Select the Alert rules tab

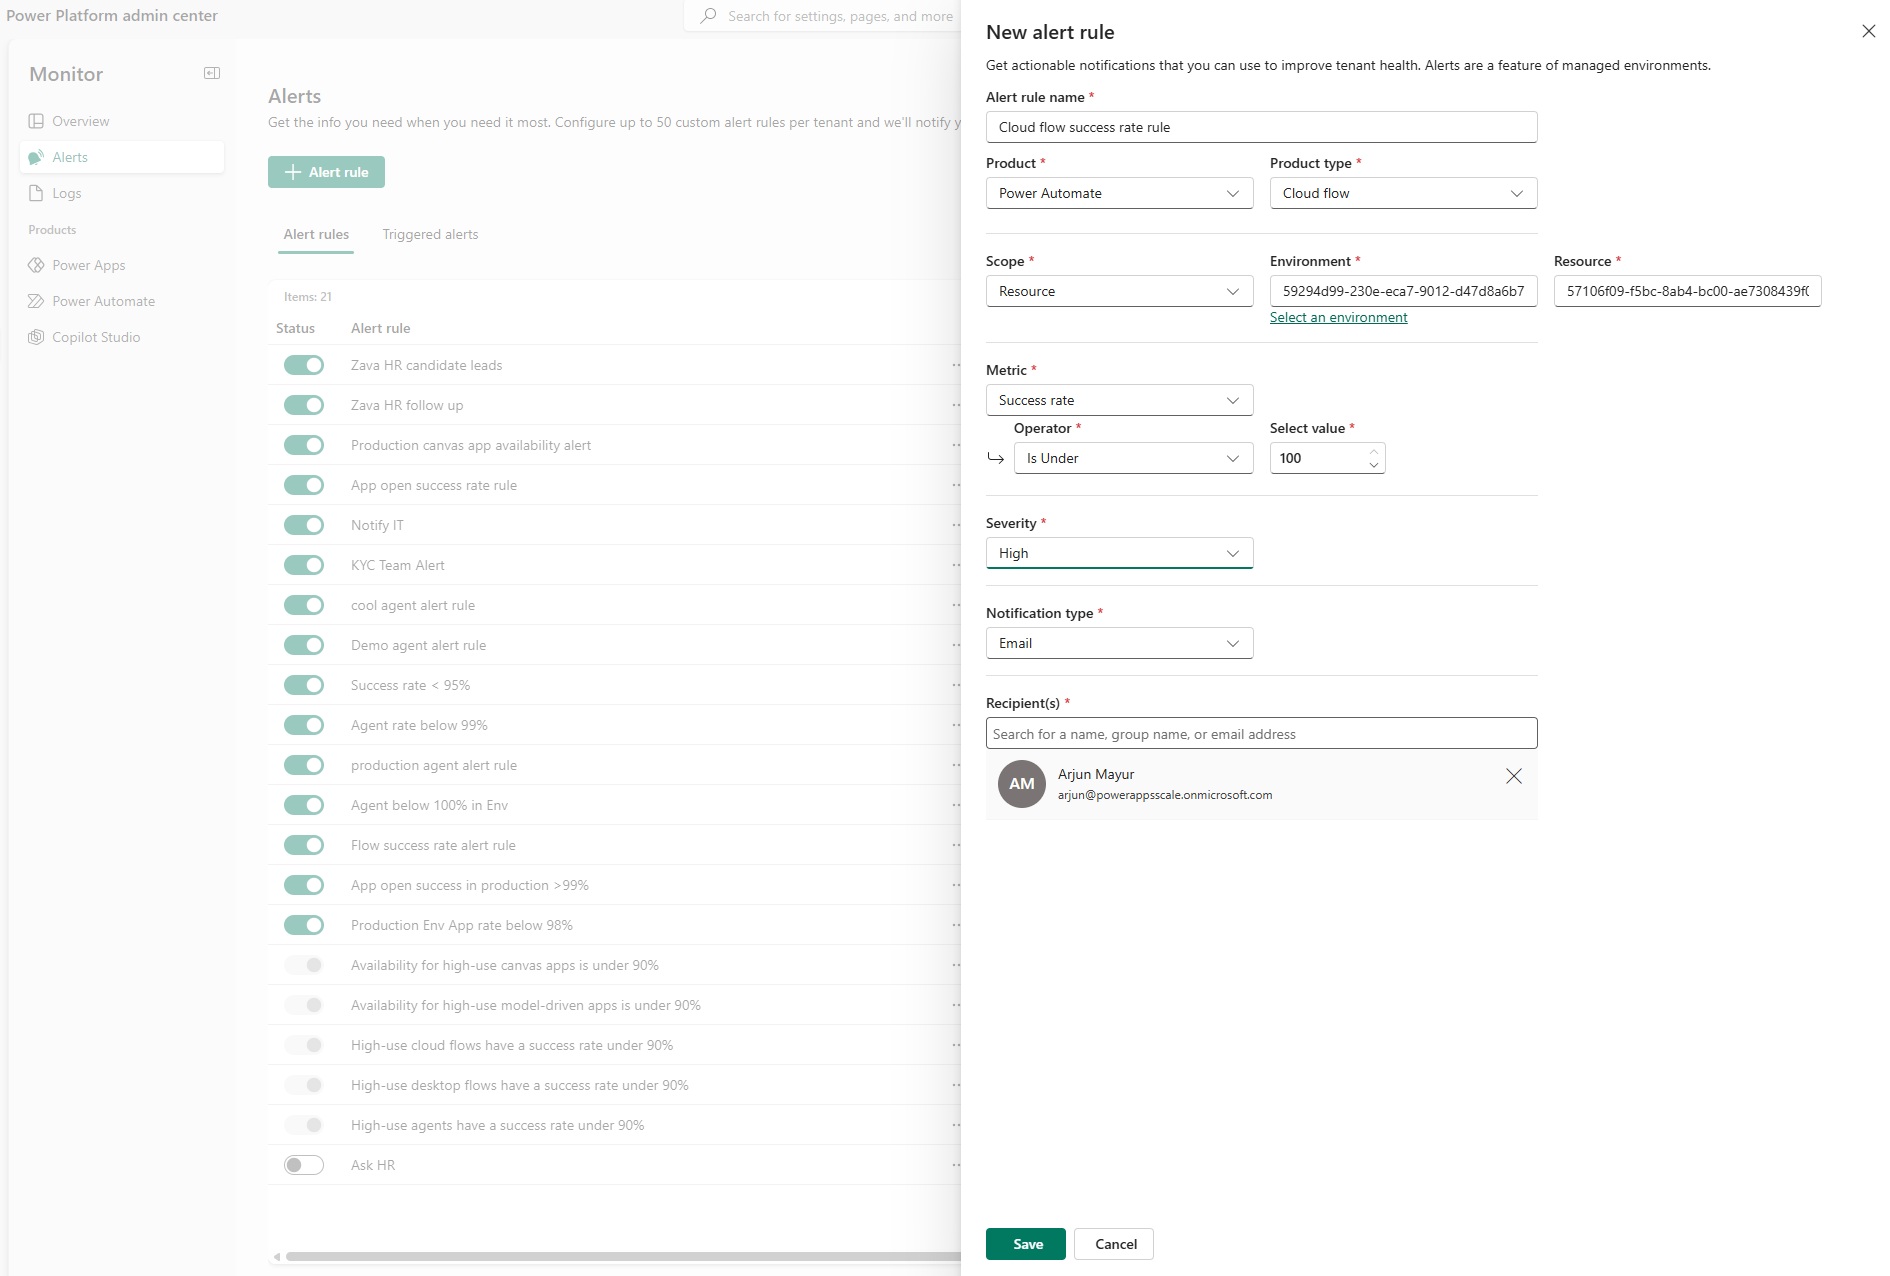click(x=315, y=234)
